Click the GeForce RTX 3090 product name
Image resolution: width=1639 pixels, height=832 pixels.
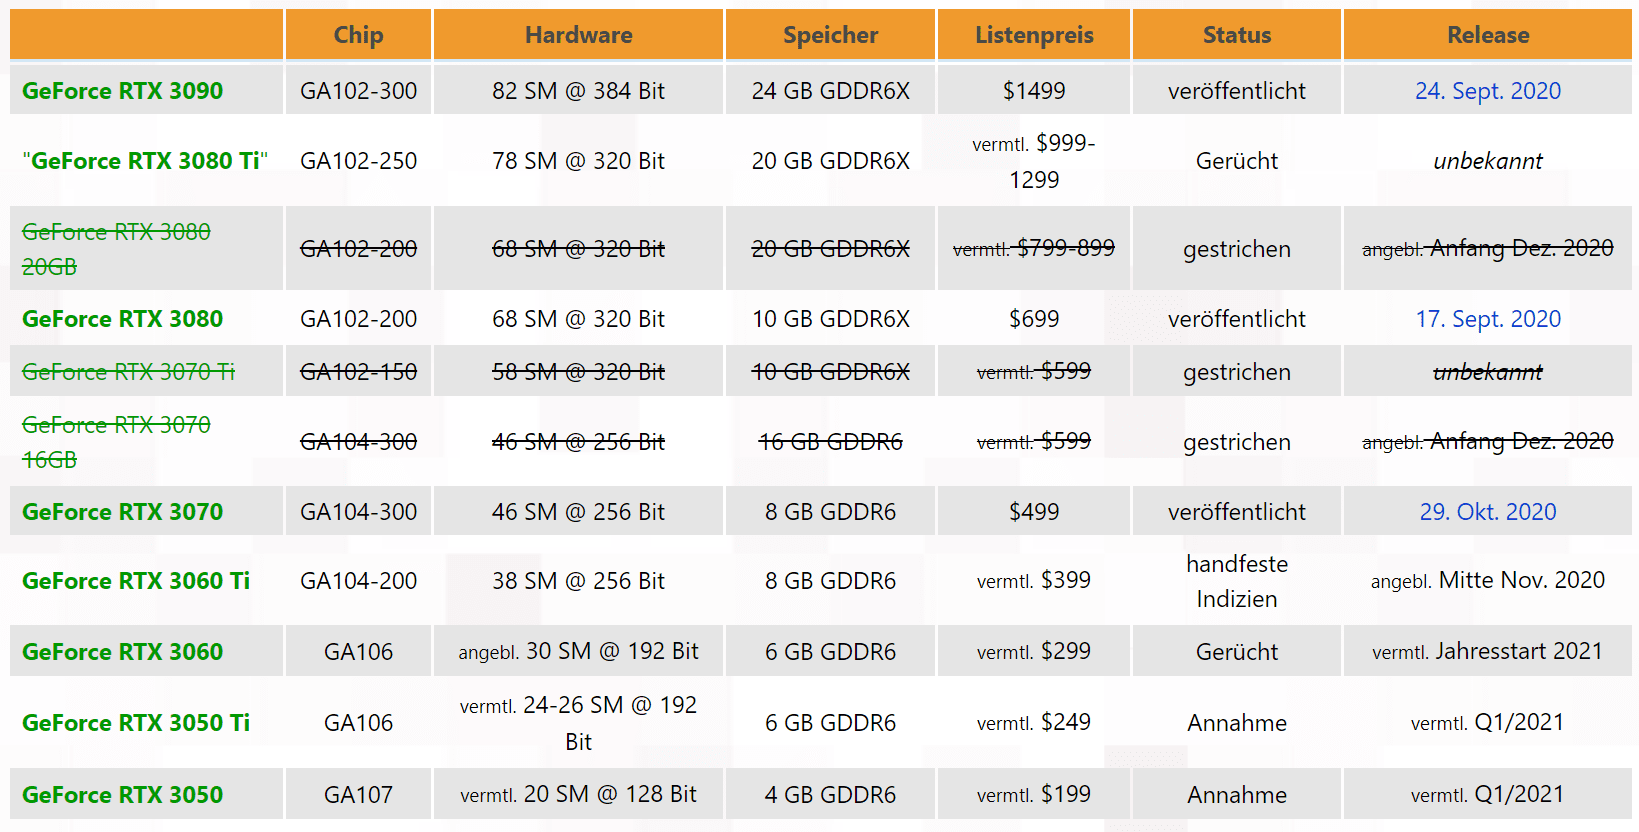pyautogui.click(x=122, y=91)
